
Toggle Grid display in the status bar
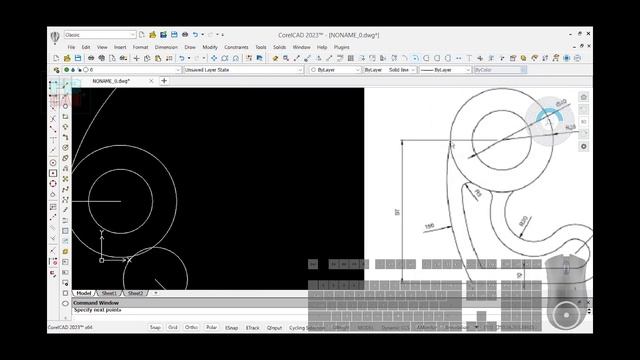(x=173, y=327)
